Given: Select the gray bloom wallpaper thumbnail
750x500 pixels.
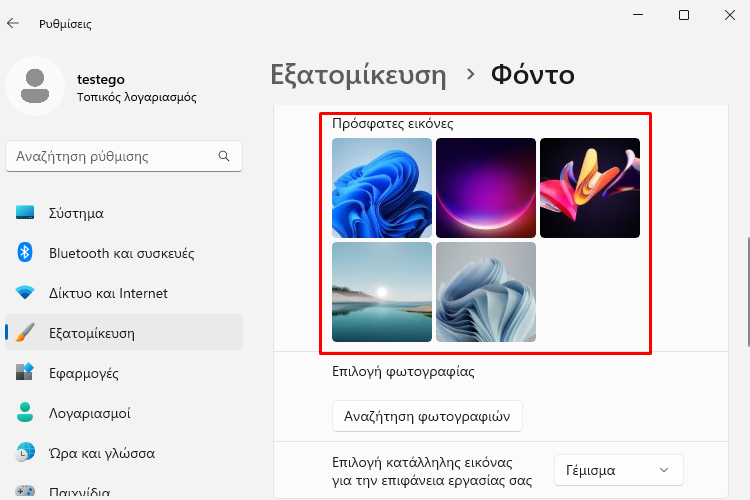Looking at the screenshot, I should coord(486,292).
